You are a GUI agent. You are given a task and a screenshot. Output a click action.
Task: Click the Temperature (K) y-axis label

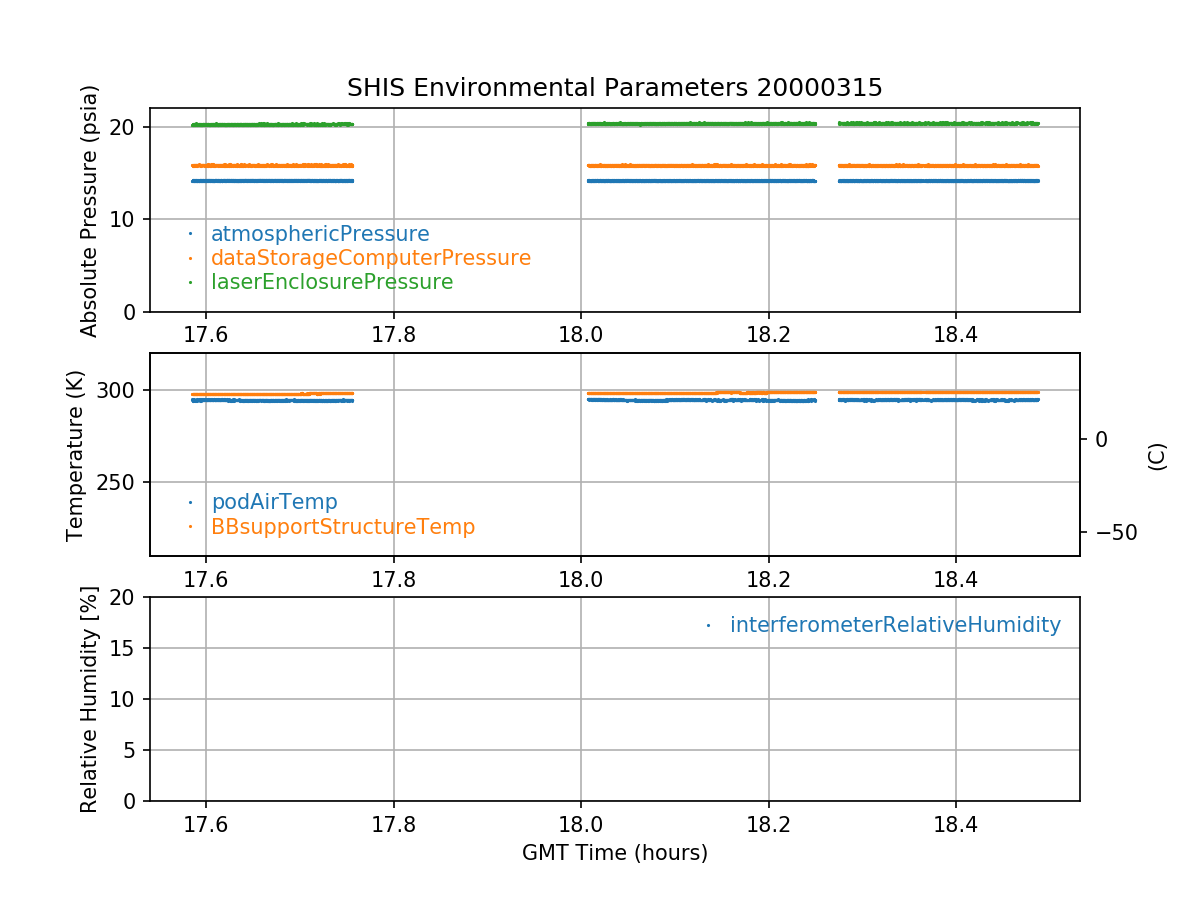(x=76, y=454)
